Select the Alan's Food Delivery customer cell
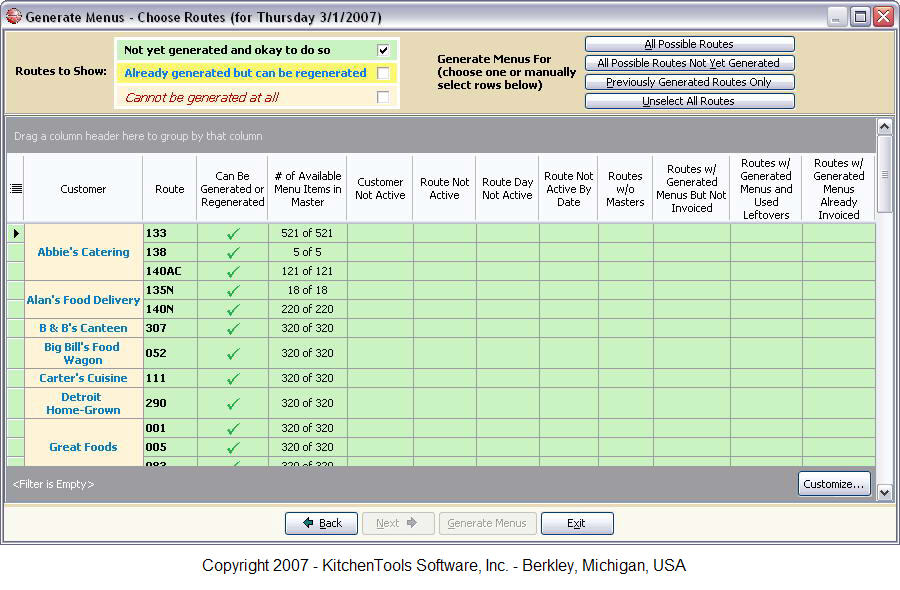The width and height of the screenshot is (900, 590). pos(83,300)
